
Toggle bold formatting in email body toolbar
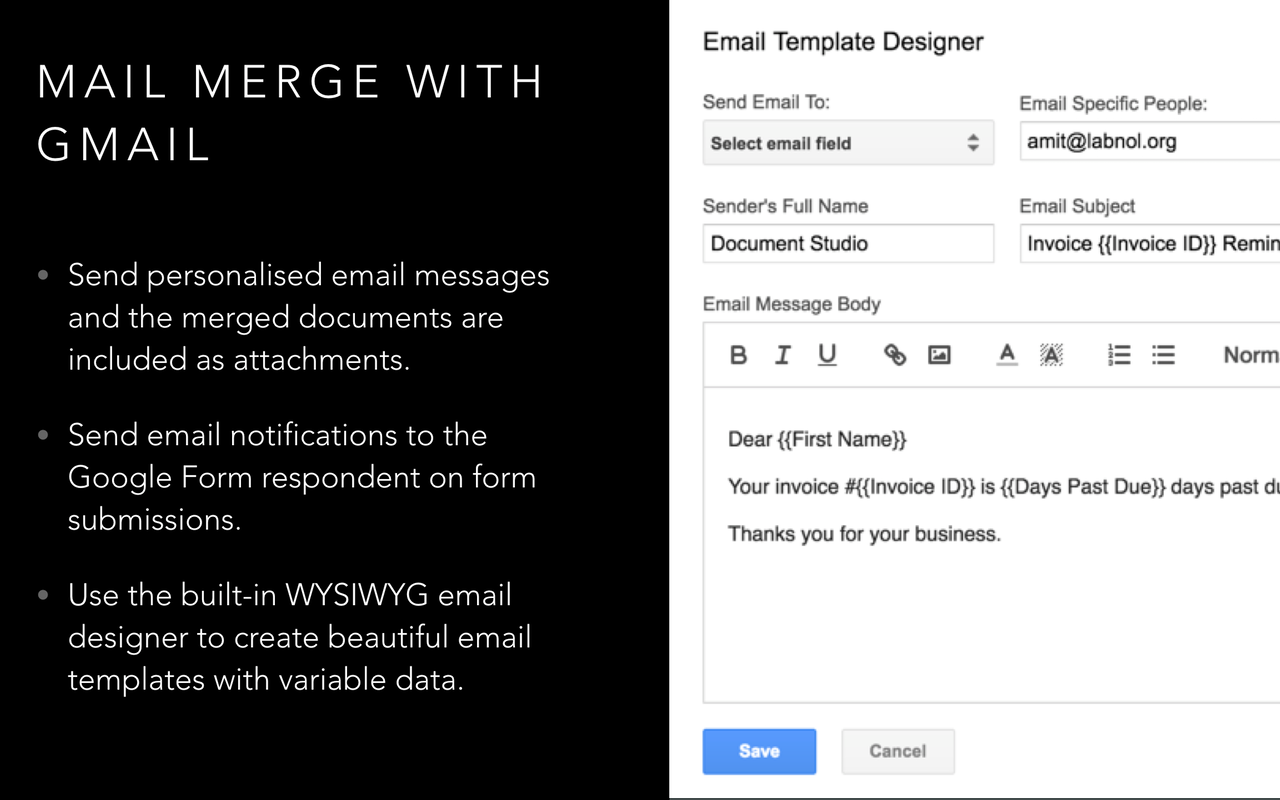738,355
